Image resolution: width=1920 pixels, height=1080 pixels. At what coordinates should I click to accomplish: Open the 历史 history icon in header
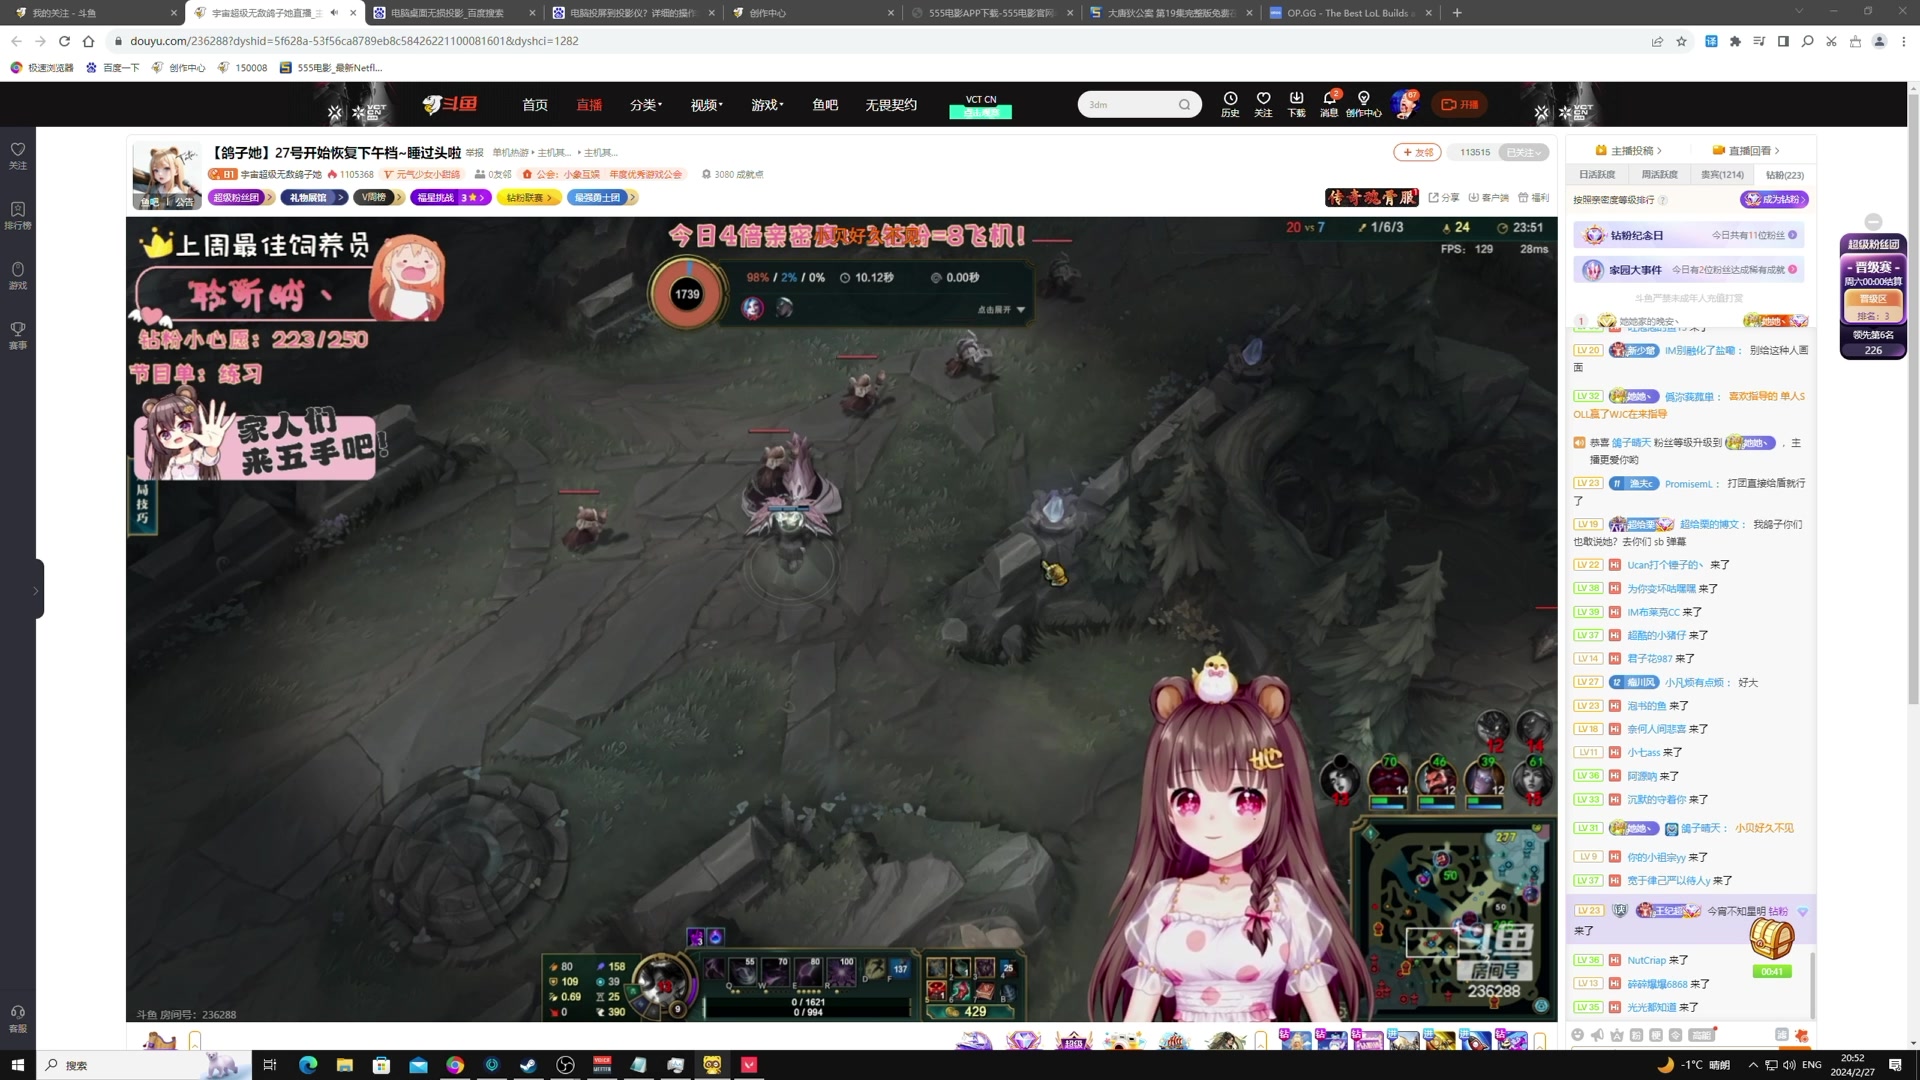click(x=1230, y=99)
